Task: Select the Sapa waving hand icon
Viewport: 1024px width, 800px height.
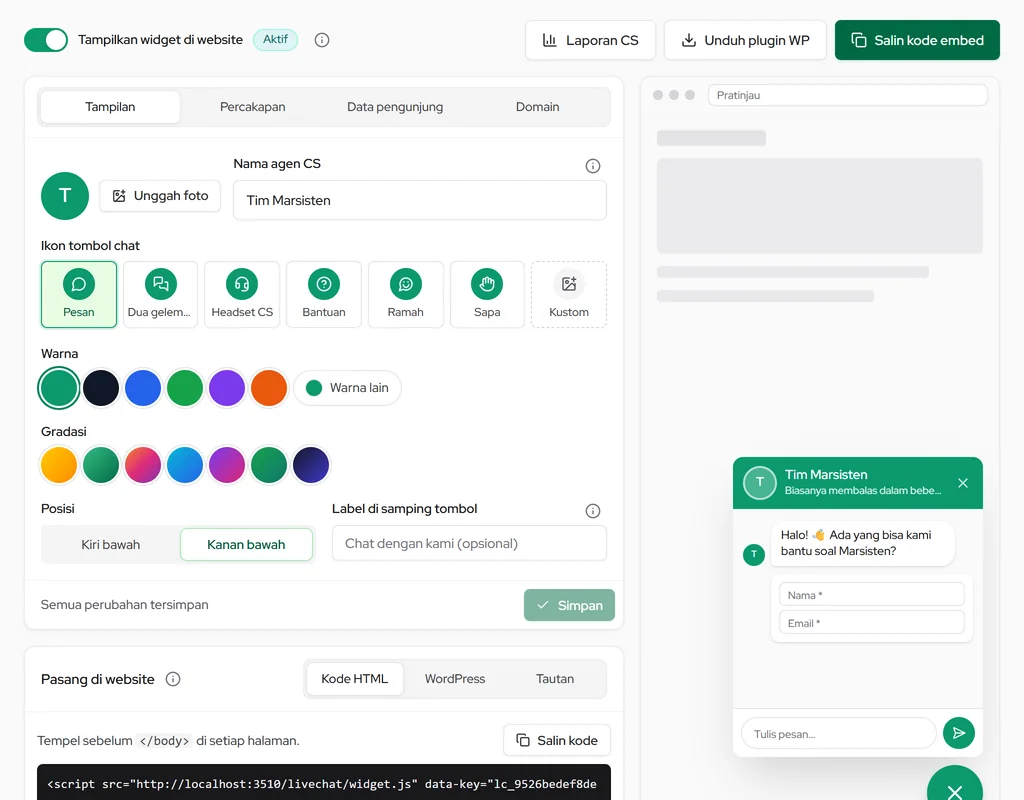Action: click(x=487, y=295)
